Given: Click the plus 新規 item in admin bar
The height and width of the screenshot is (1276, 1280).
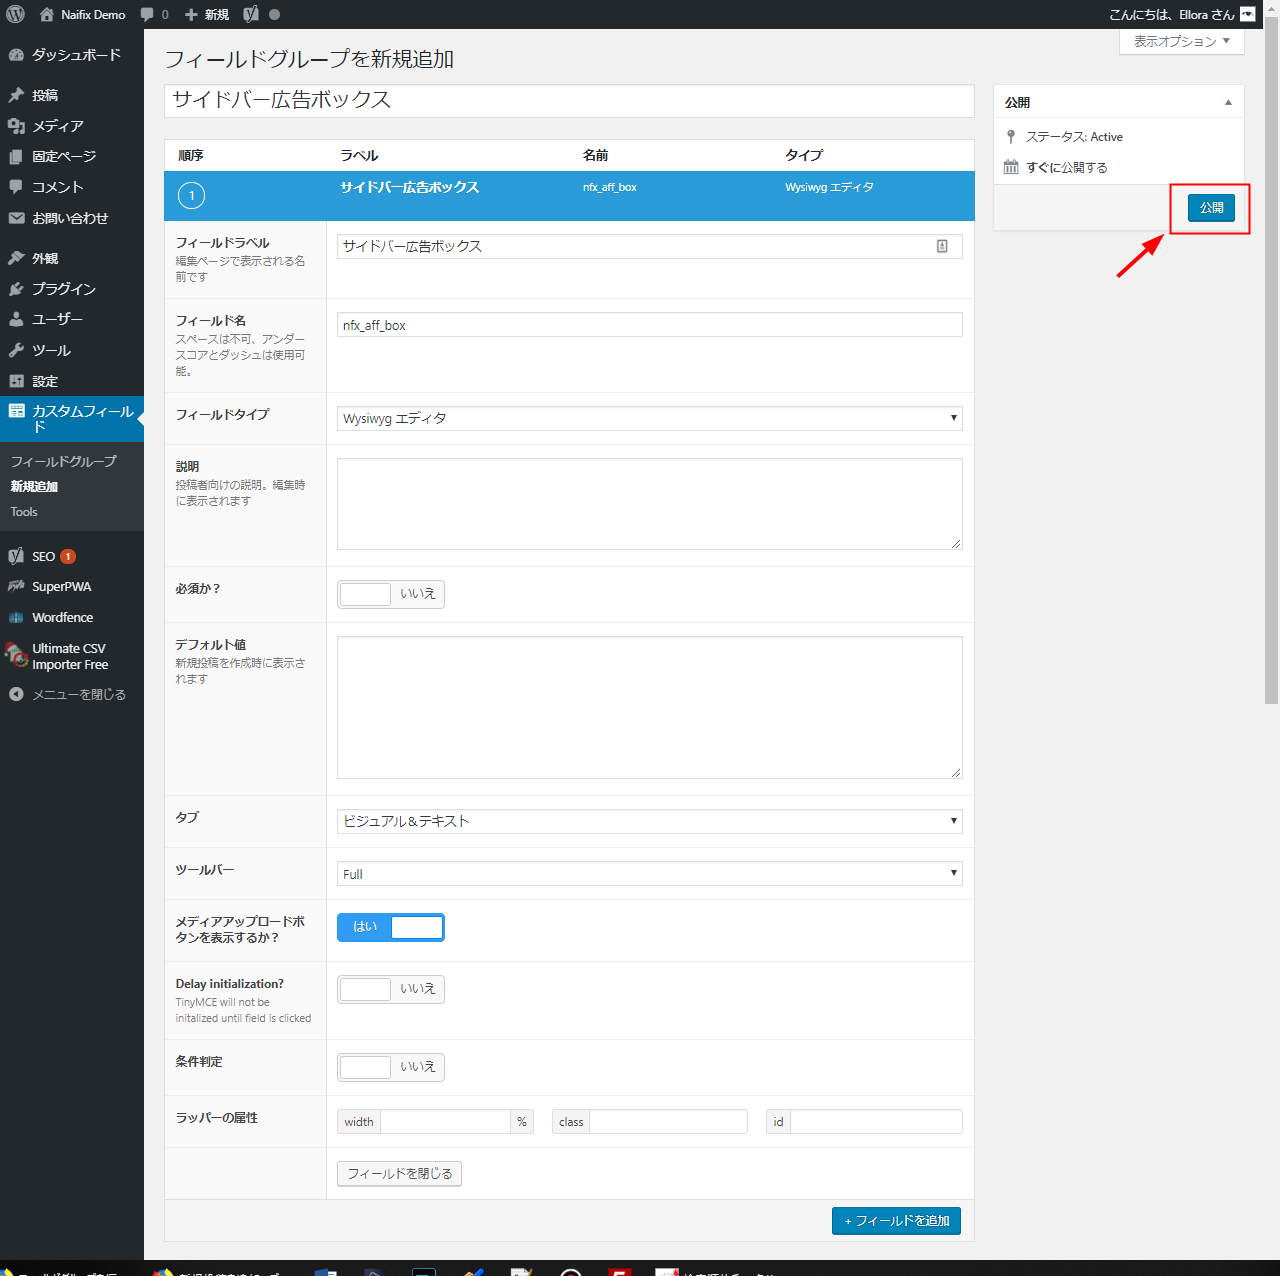Looking at the screenshot, I should tap(207, 14).
